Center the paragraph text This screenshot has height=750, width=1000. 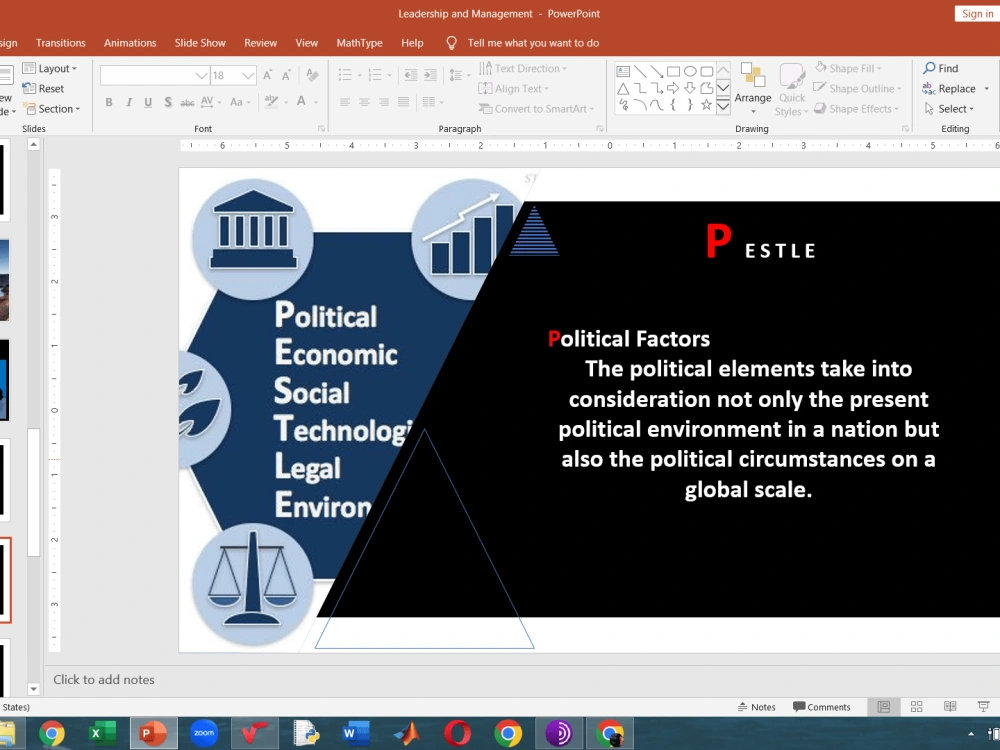(x=364, y=102)
